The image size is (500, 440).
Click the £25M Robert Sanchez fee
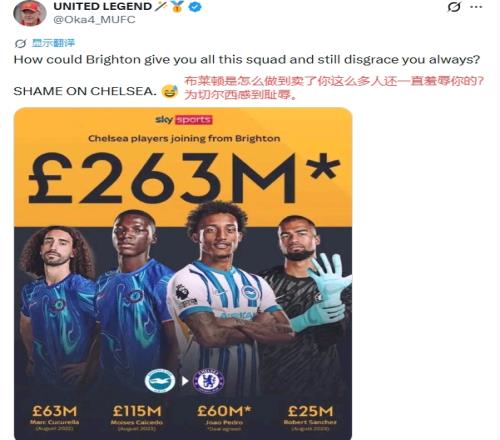click(310, 411)
